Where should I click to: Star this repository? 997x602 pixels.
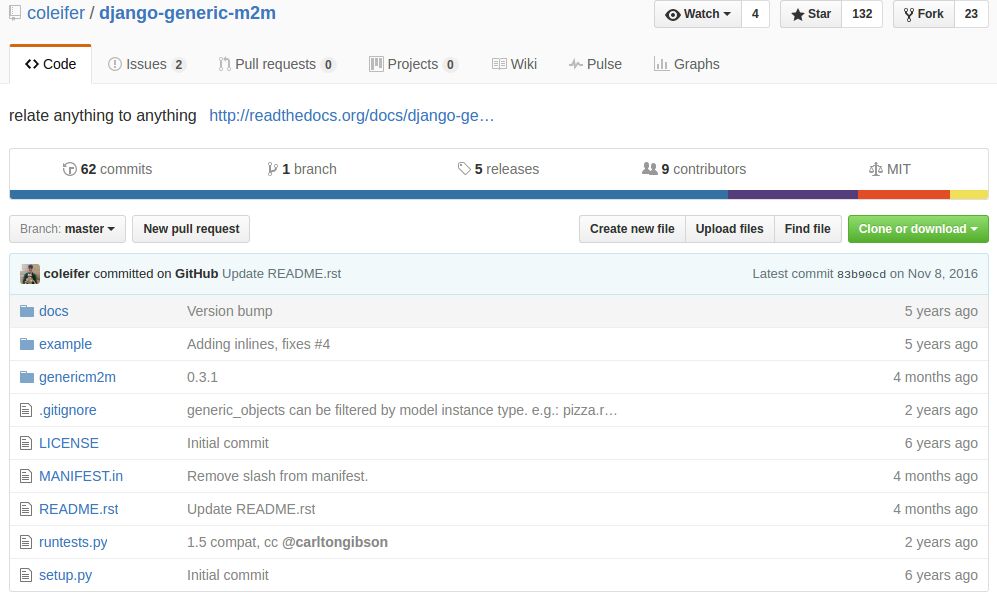pos(811,14)
